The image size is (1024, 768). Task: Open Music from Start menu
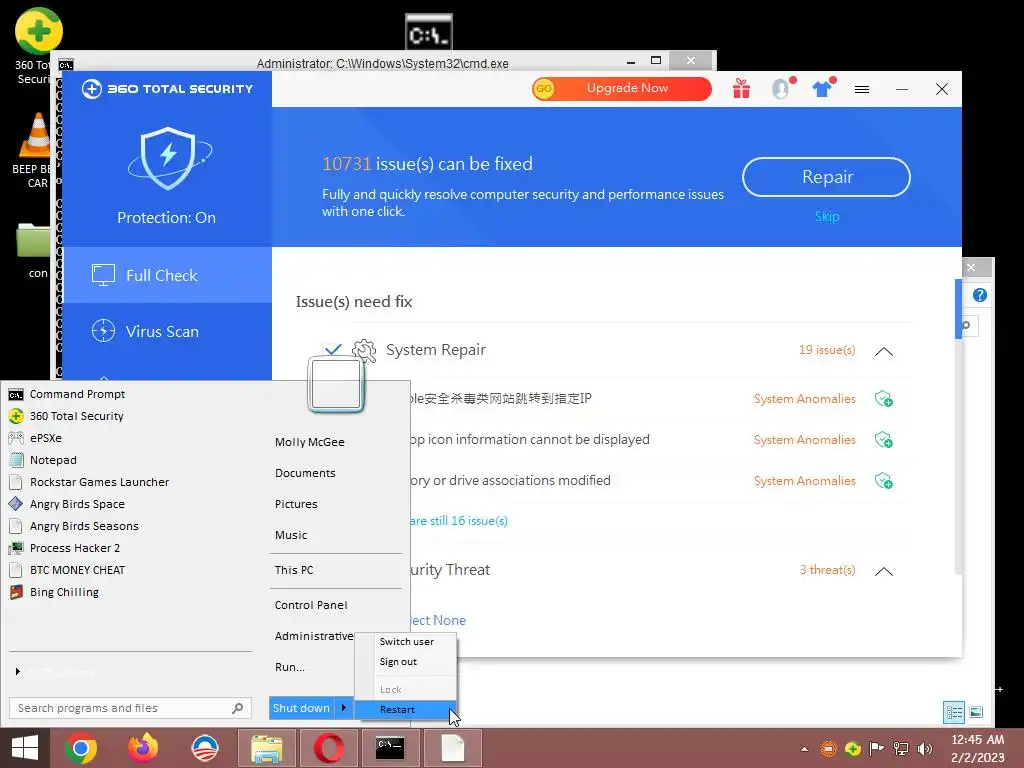point(291,535)
